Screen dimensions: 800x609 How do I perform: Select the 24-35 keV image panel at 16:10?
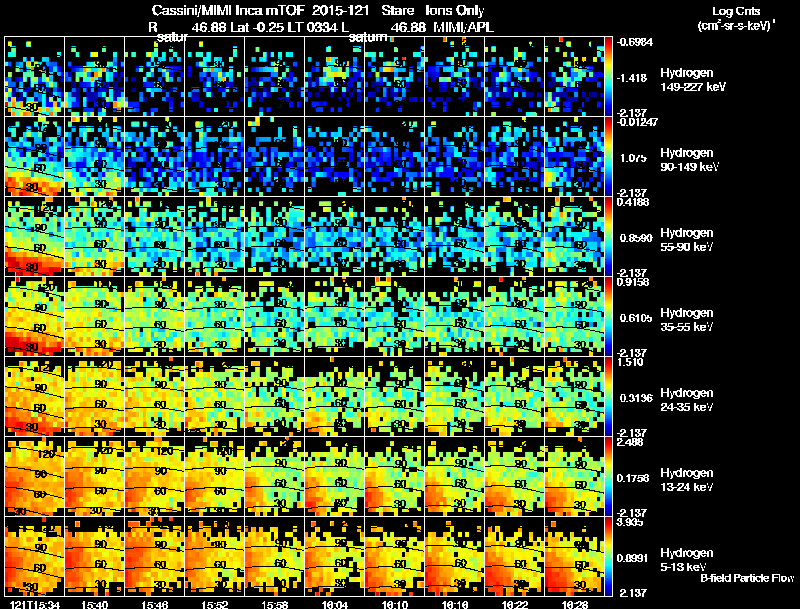394,397
